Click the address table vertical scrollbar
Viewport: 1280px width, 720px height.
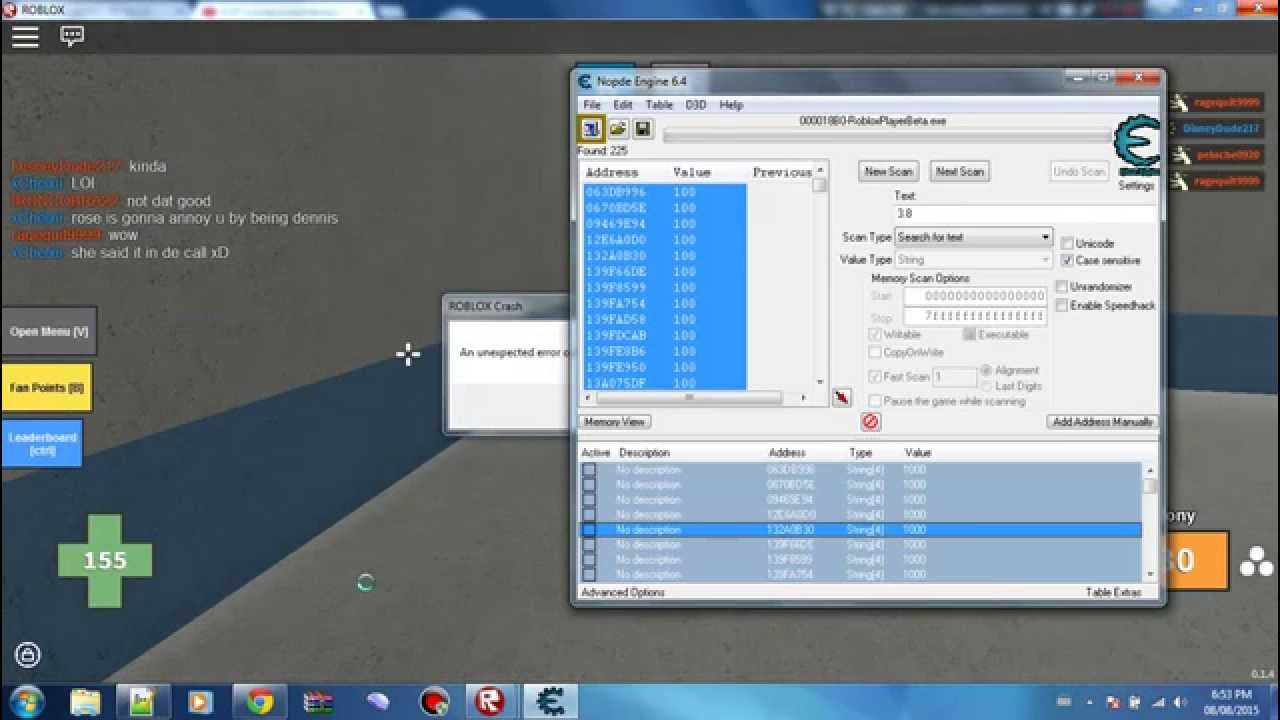coord(1149,521)
